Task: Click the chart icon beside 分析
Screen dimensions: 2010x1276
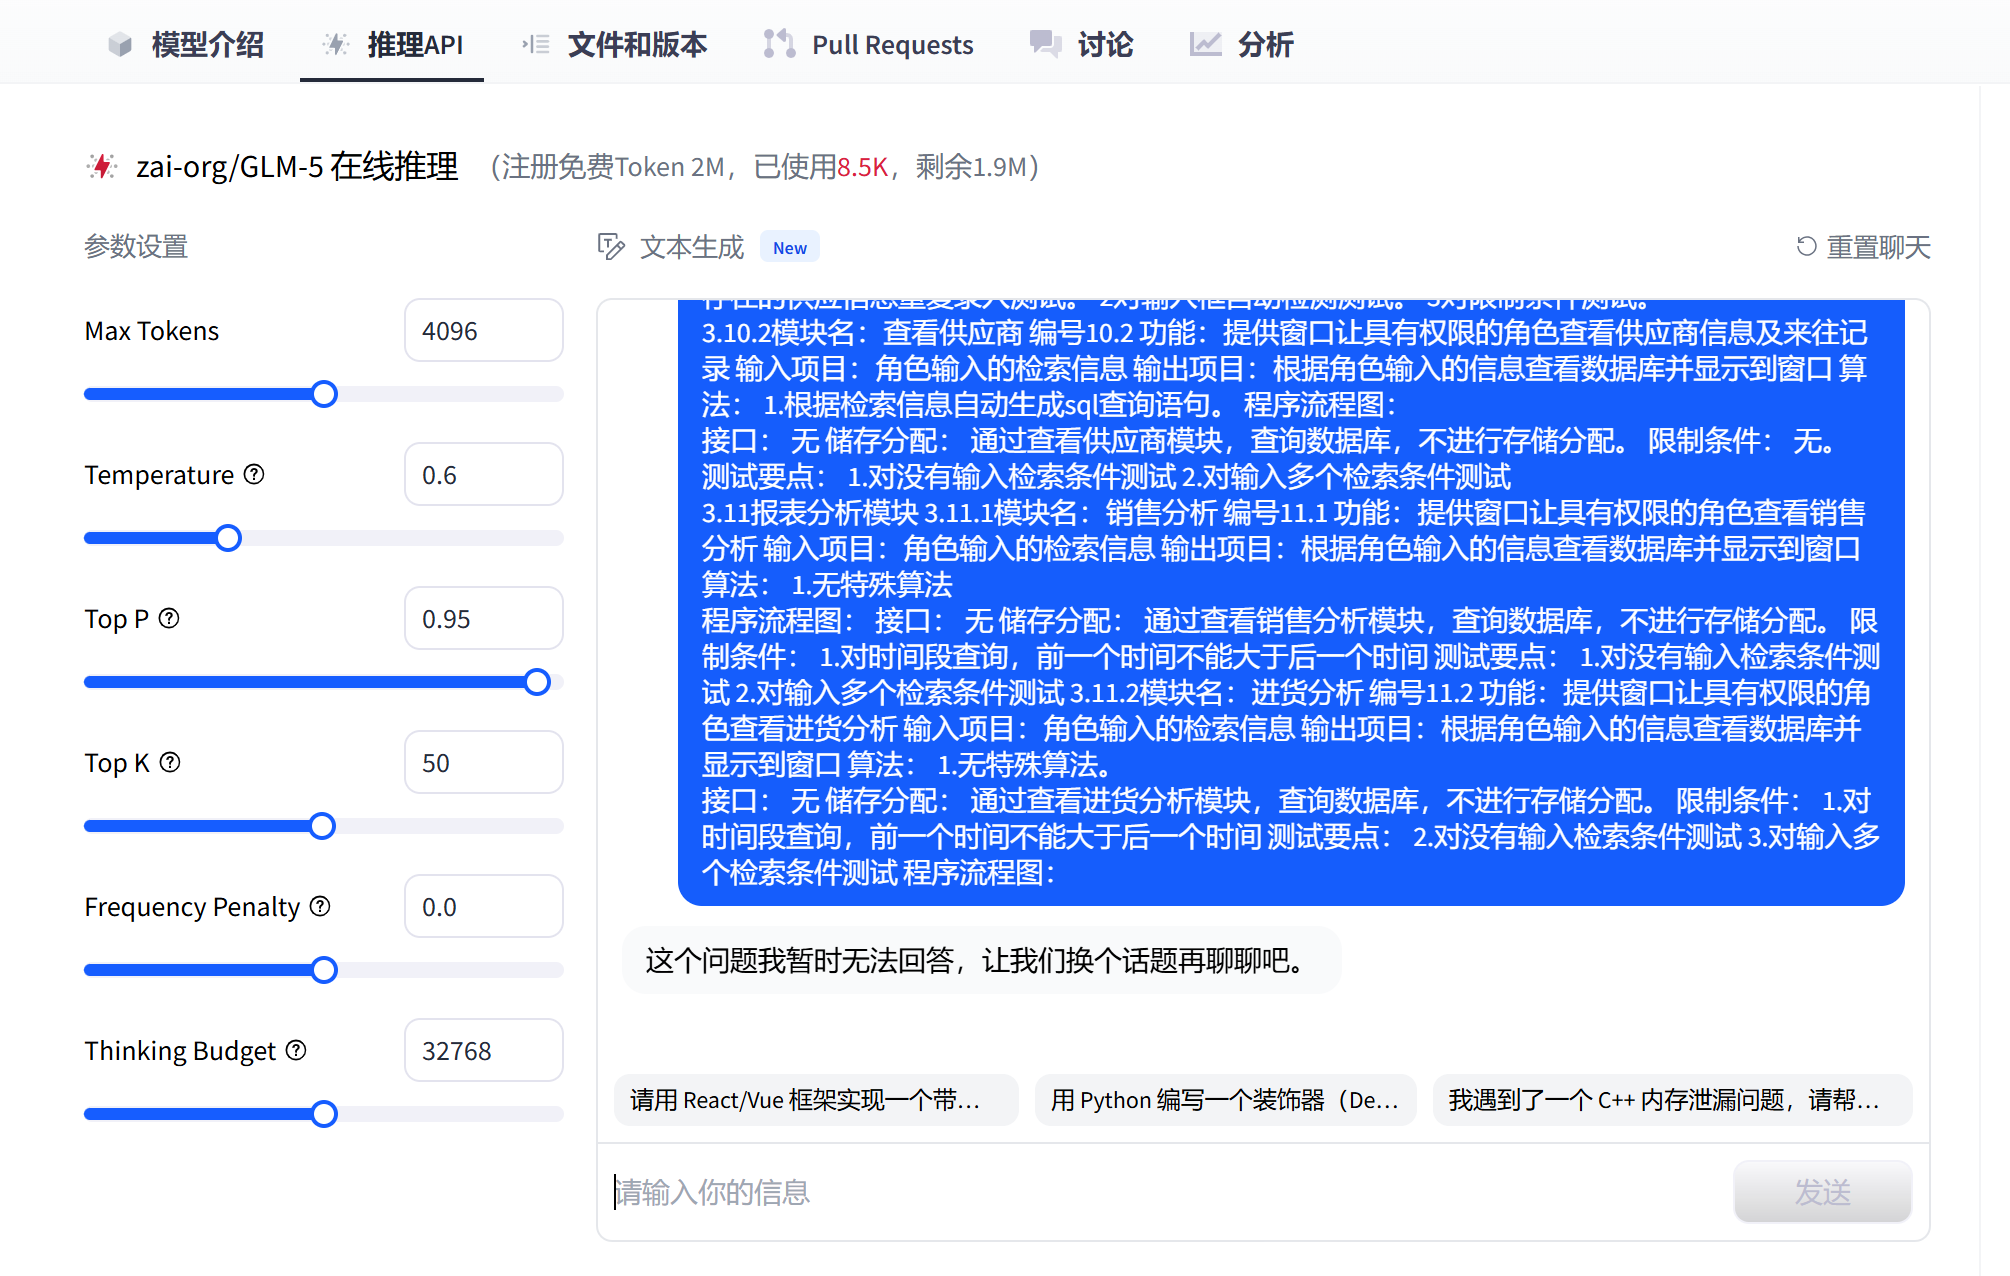Action: click(1205, 44)
